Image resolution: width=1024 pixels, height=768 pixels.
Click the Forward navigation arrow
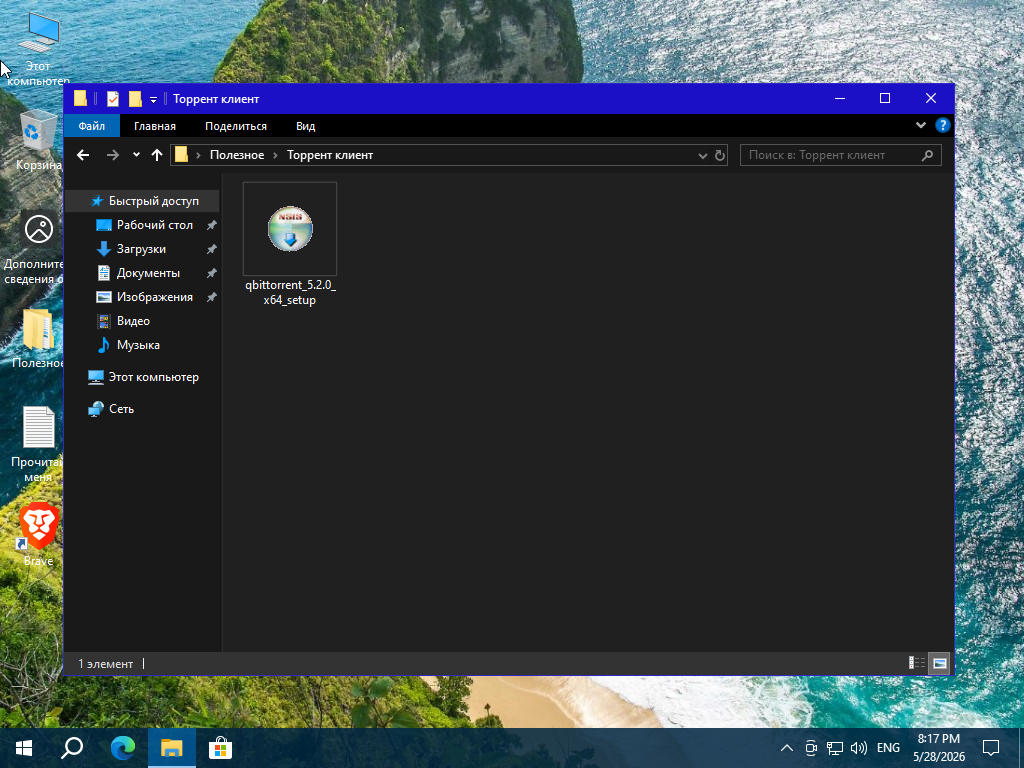click(x=113, y=155)
